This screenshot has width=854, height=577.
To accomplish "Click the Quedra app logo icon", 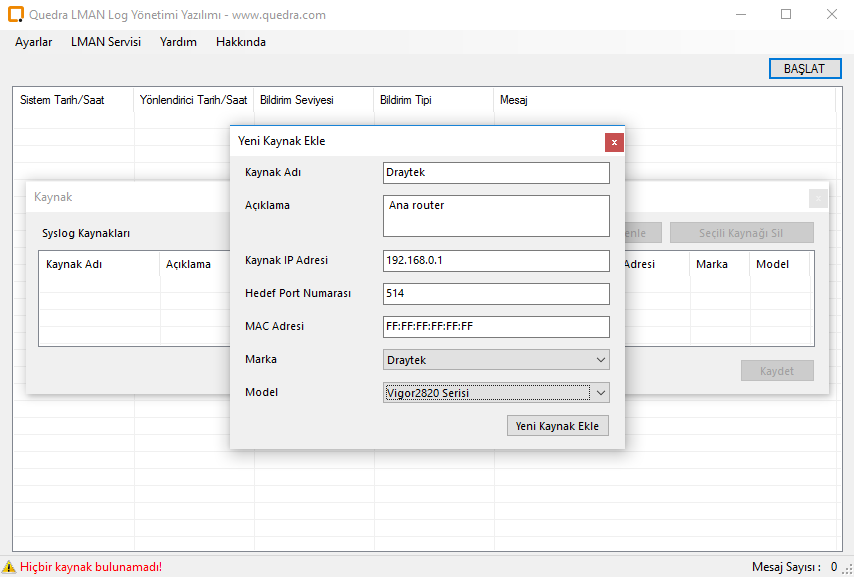I will (16, 15).
